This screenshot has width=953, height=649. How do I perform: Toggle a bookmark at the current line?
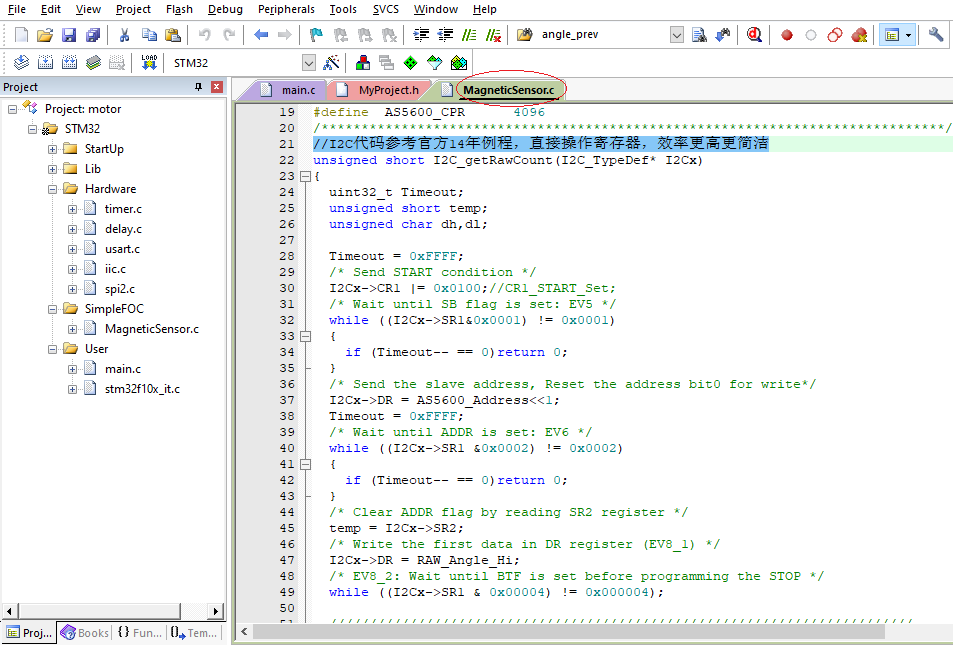315,36
